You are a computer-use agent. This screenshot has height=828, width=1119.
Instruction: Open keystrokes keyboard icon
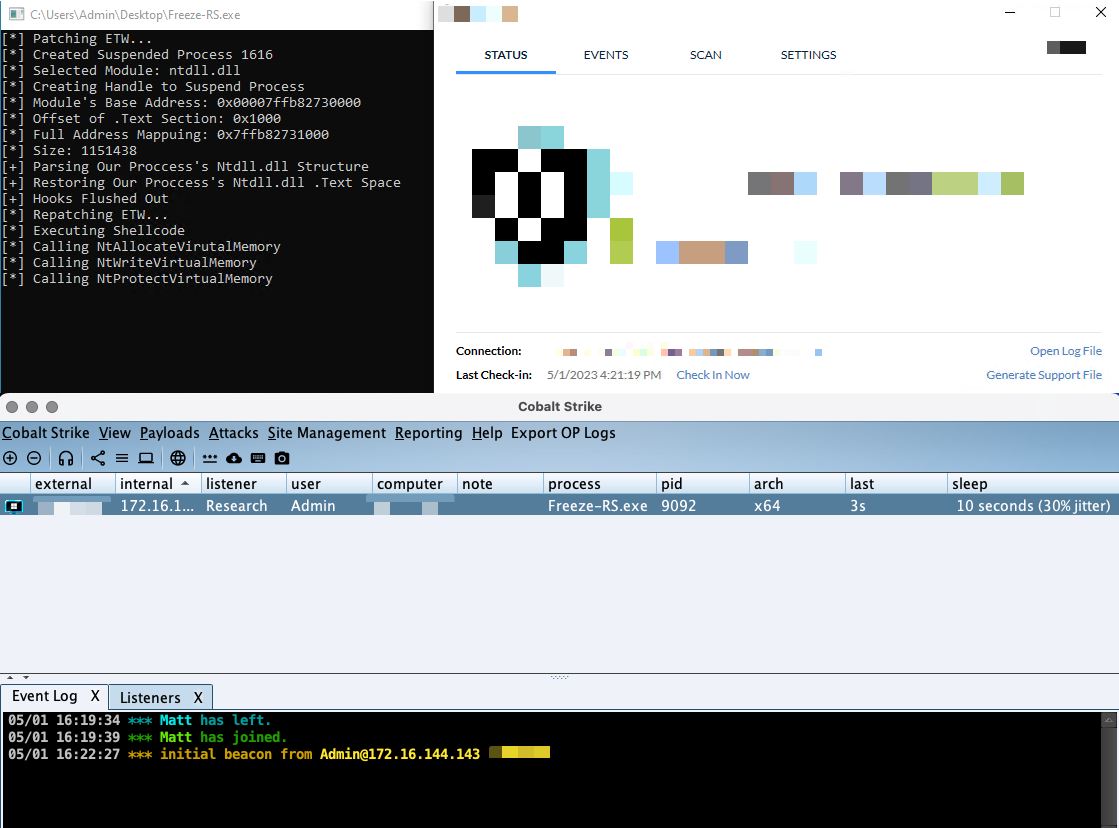point(258,458)
